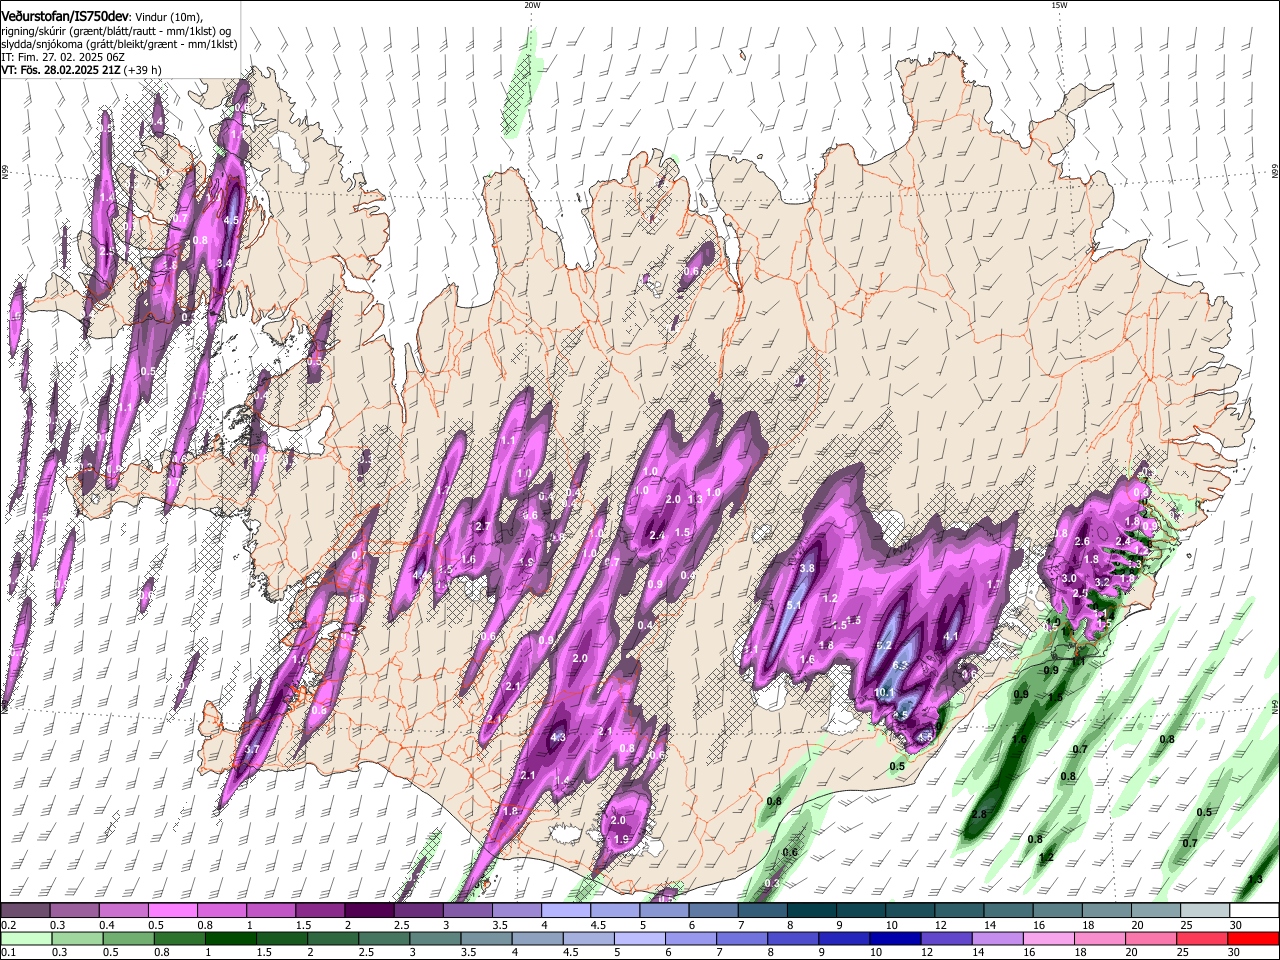Pick upper legend grey swatch 20 to 25
1280x960 pixels.
[x=1156, y=910]
